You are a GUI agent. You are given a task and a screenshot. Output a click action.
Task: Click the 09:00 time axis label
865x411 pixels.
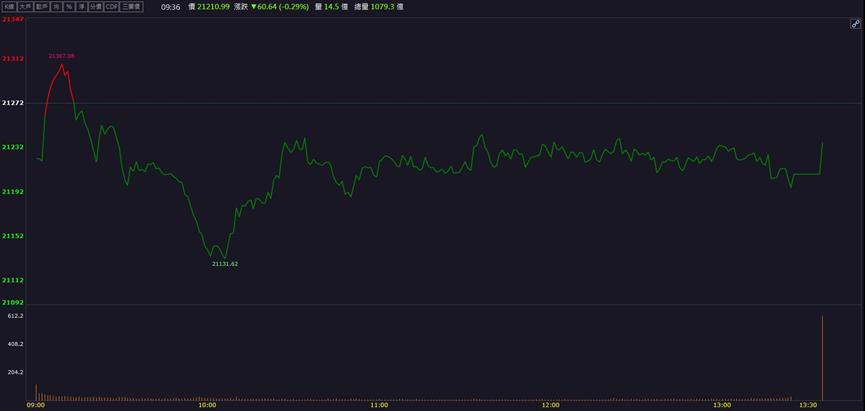pos(35,405)
